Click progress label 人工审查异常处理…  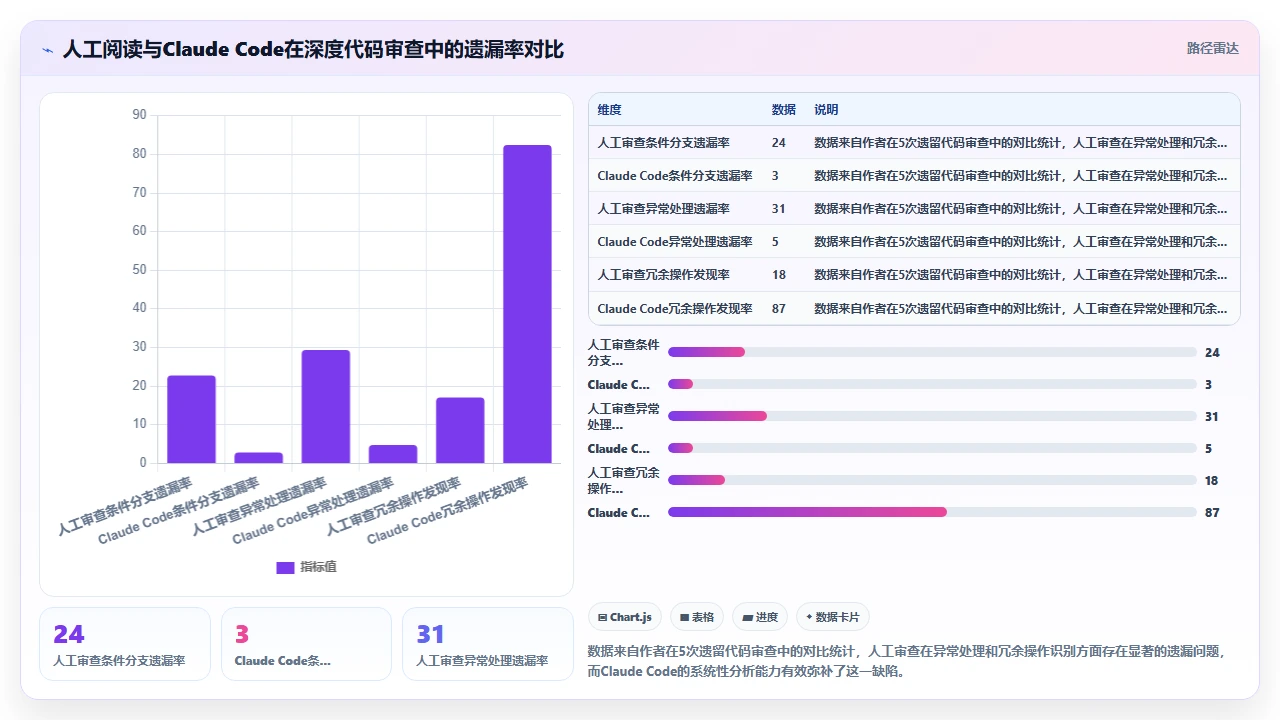[x=623, y=416]
